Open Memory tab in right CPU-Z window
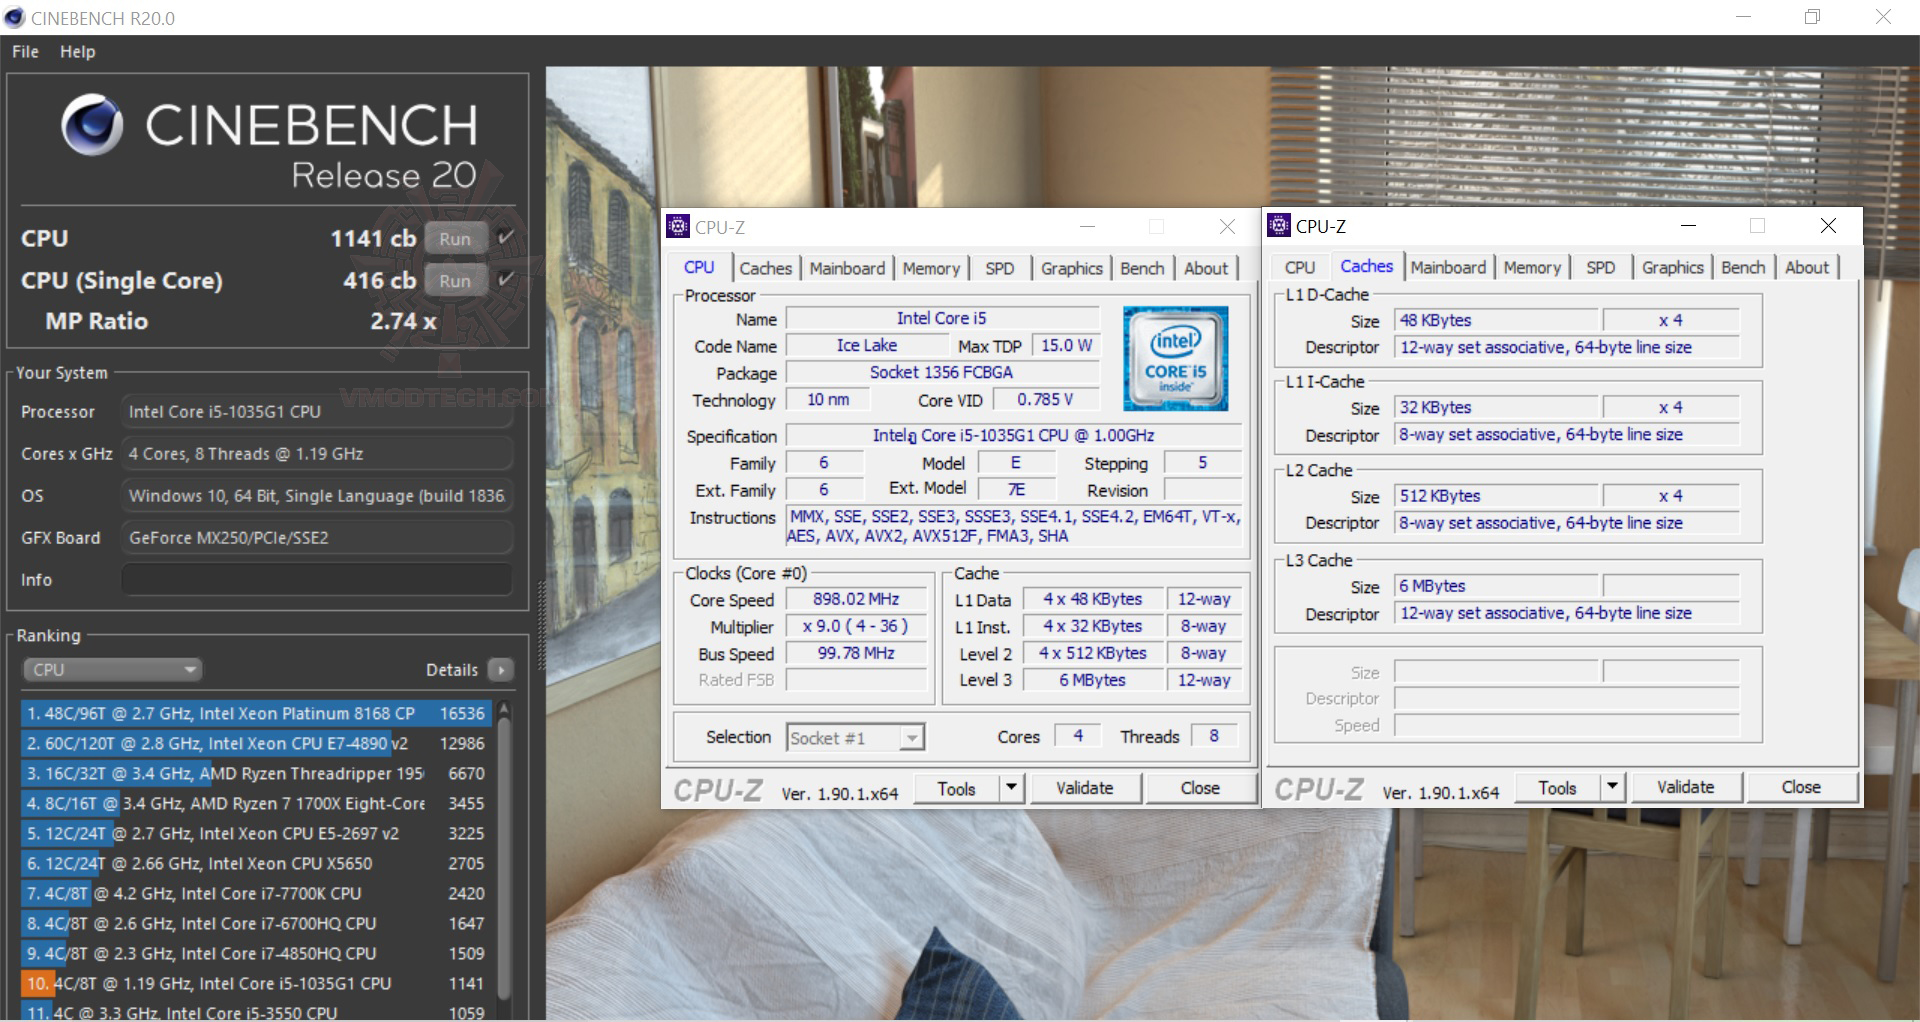 tap(1532, 268)
